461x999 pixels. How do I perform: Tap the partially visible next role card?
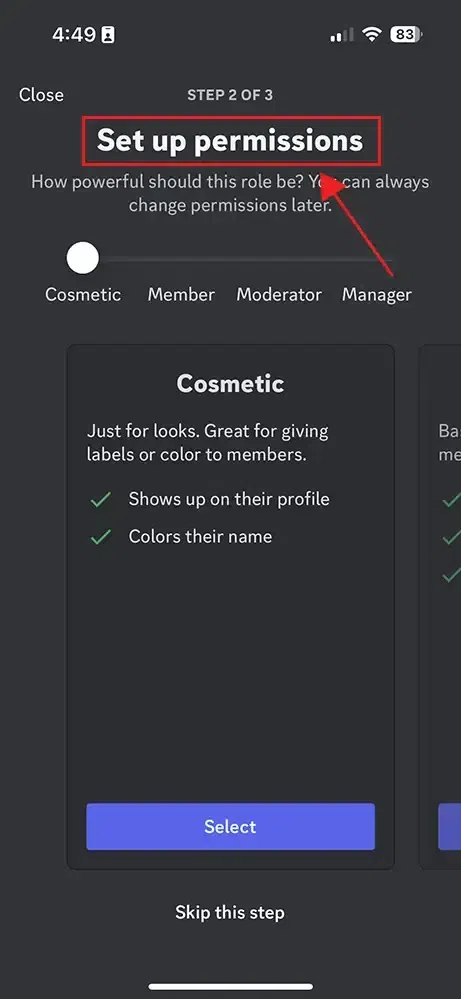pyautogui.click(x=440, y=607)
